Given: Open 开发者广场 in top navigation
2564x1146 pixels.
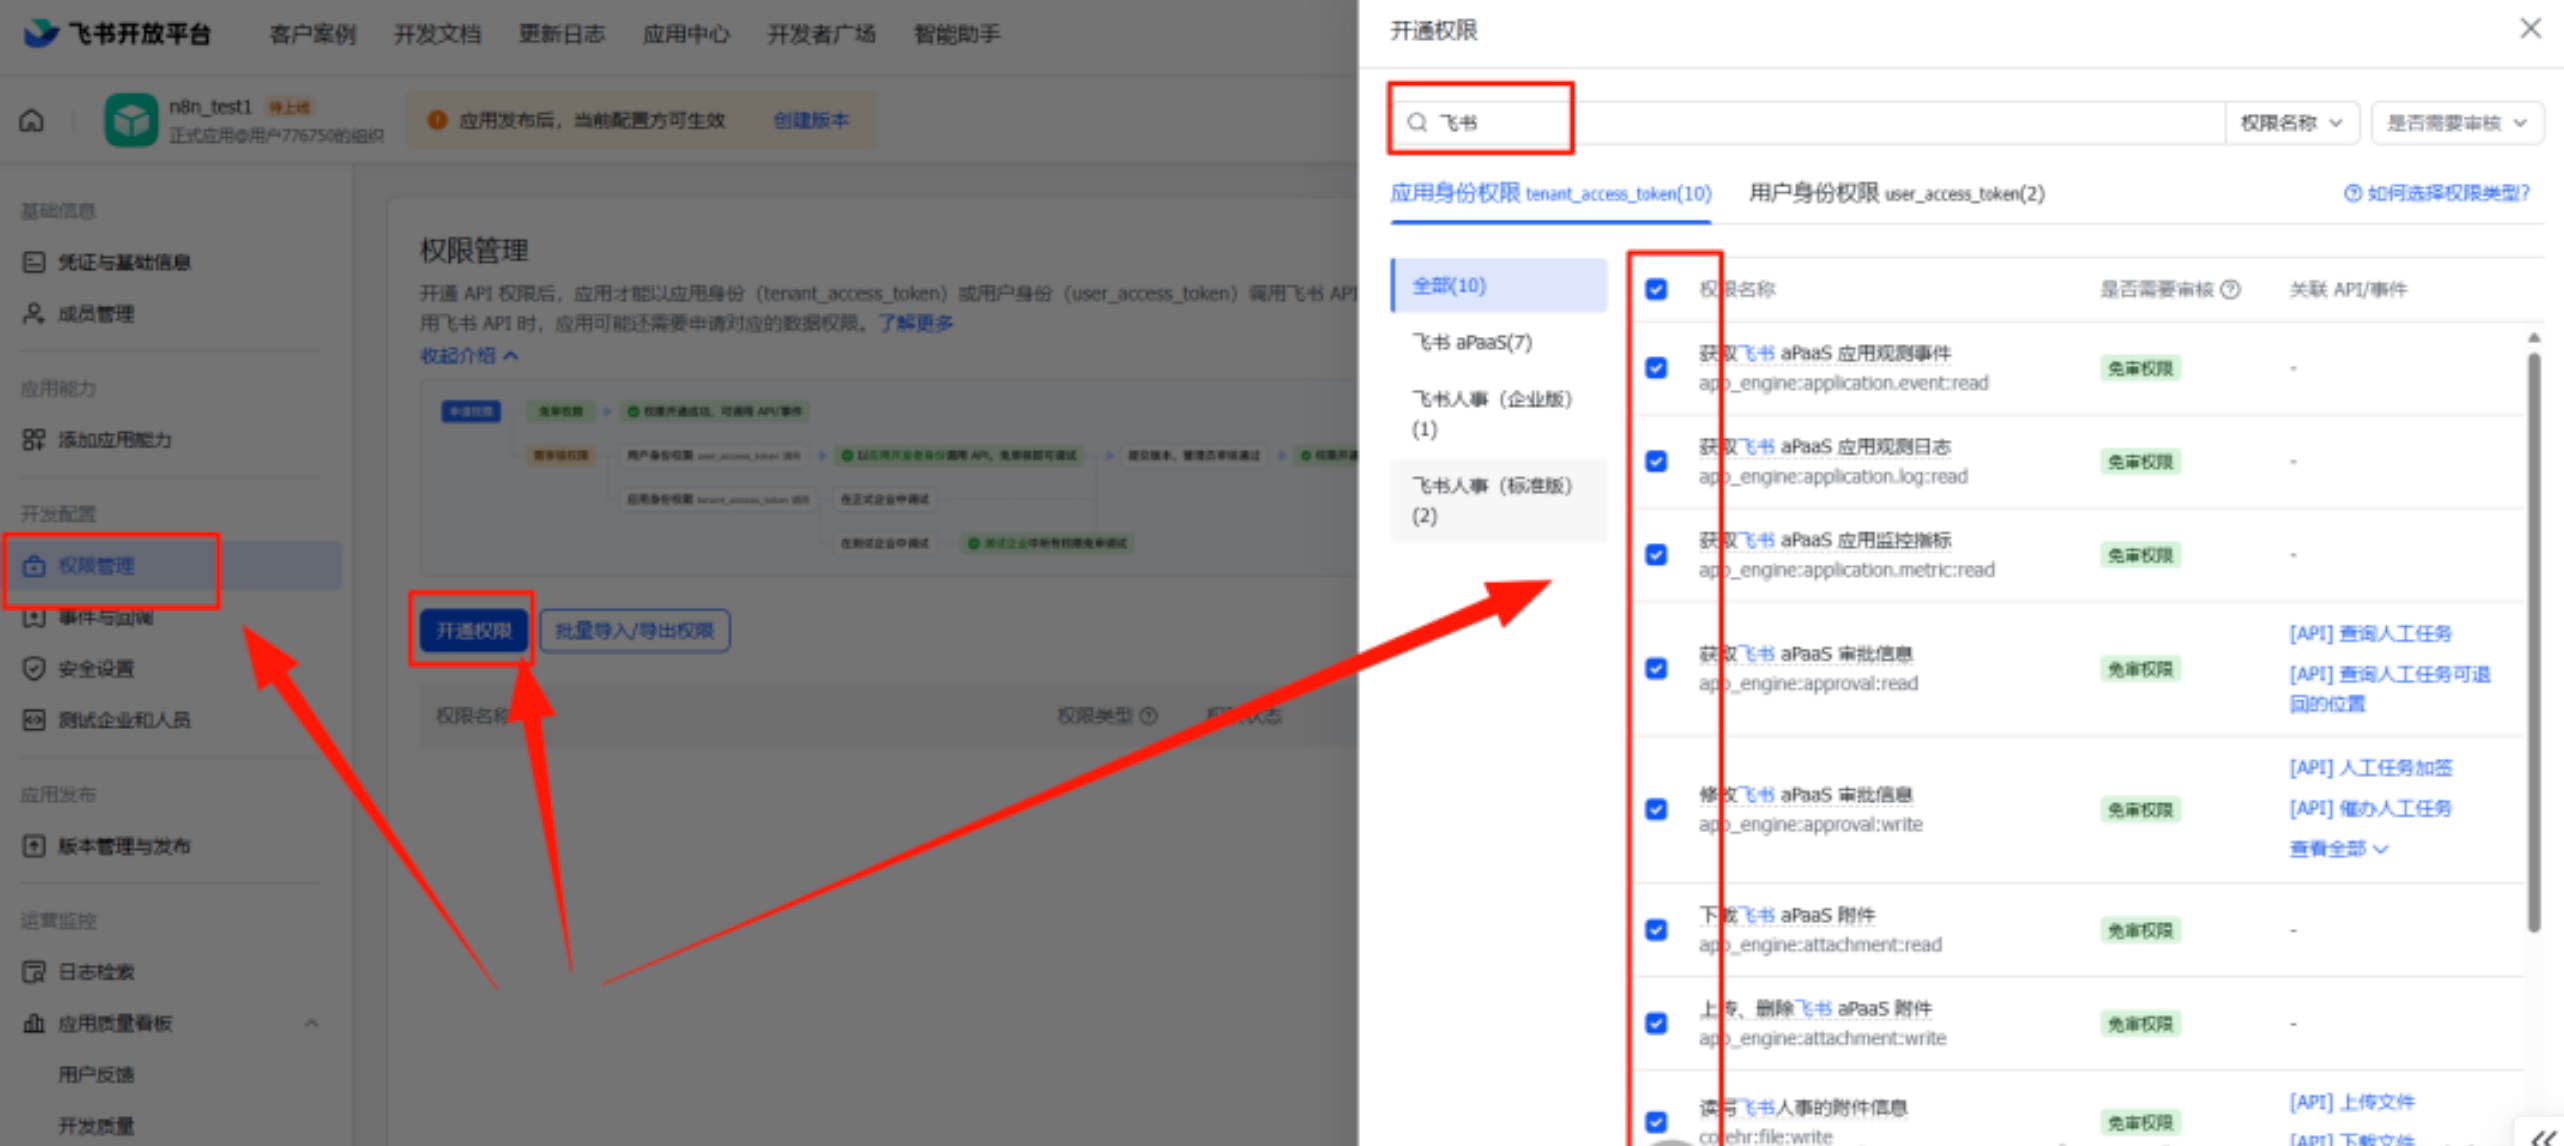Looking at the screenshot, I should pyautogui.click(x=821, y=34).
